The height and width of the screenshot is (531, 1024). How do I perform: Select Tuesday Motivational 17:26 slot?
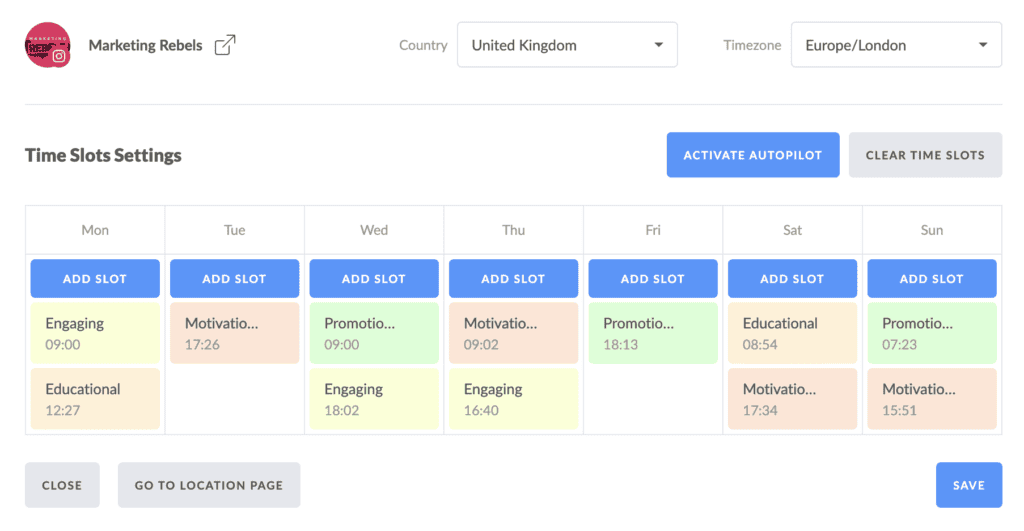point(234,333)
